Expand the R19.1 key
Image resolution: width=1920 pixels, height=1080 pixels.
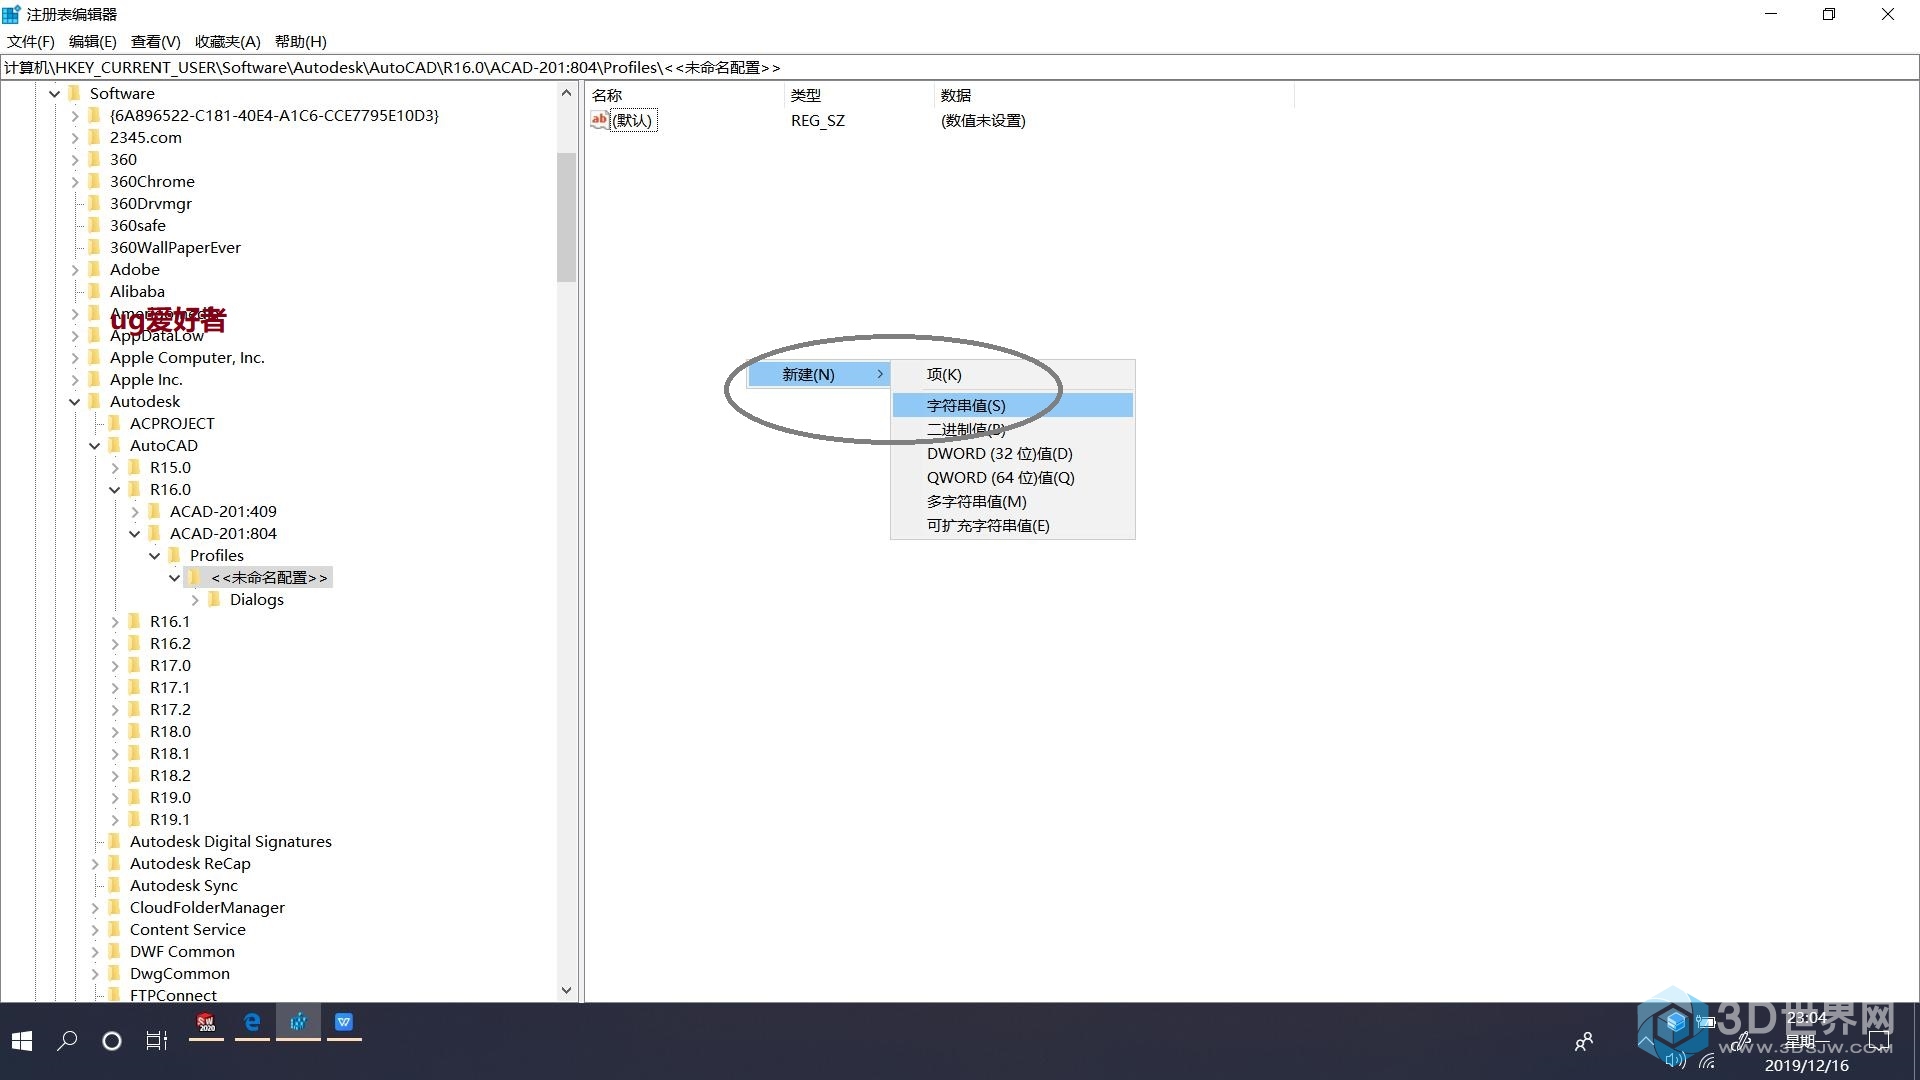[x=114, y=819]
